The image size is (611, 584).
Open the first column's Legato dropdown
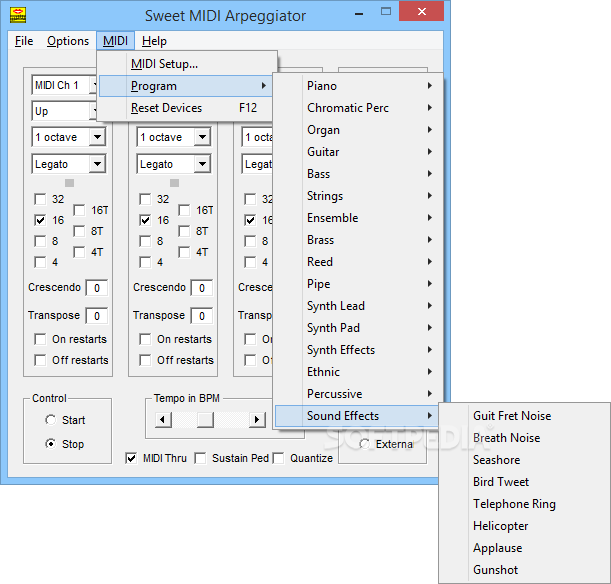97,164
